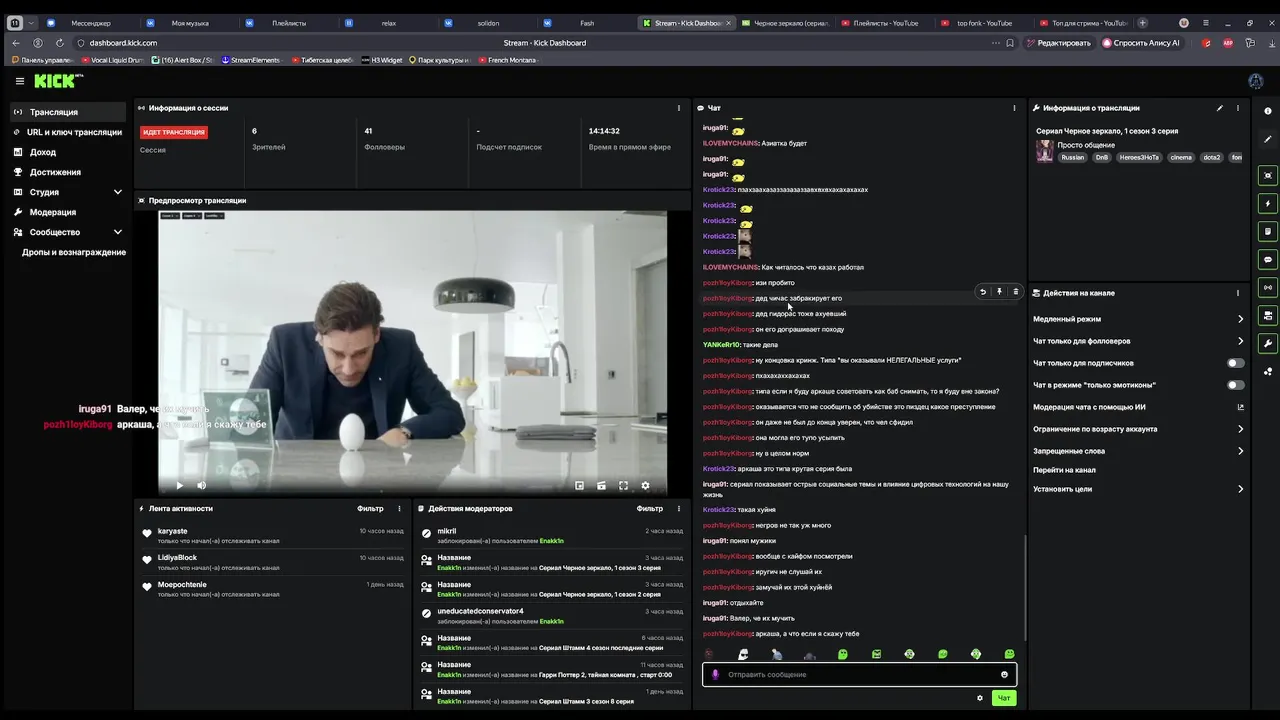Toggle only-emotes chat mode switch

[1236, 385]
